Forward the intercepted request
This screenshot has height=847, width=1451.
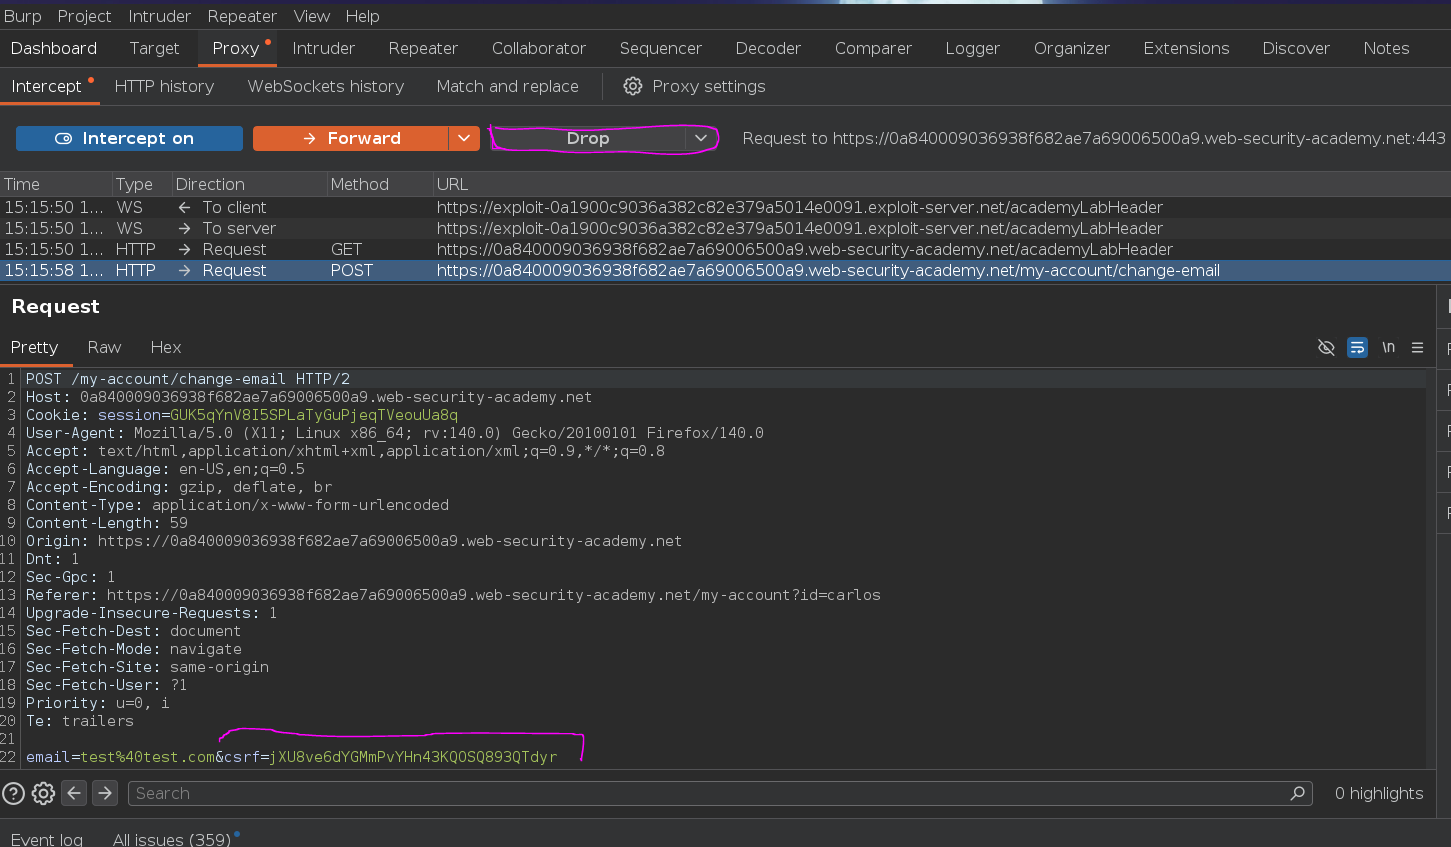coord(350,138)
